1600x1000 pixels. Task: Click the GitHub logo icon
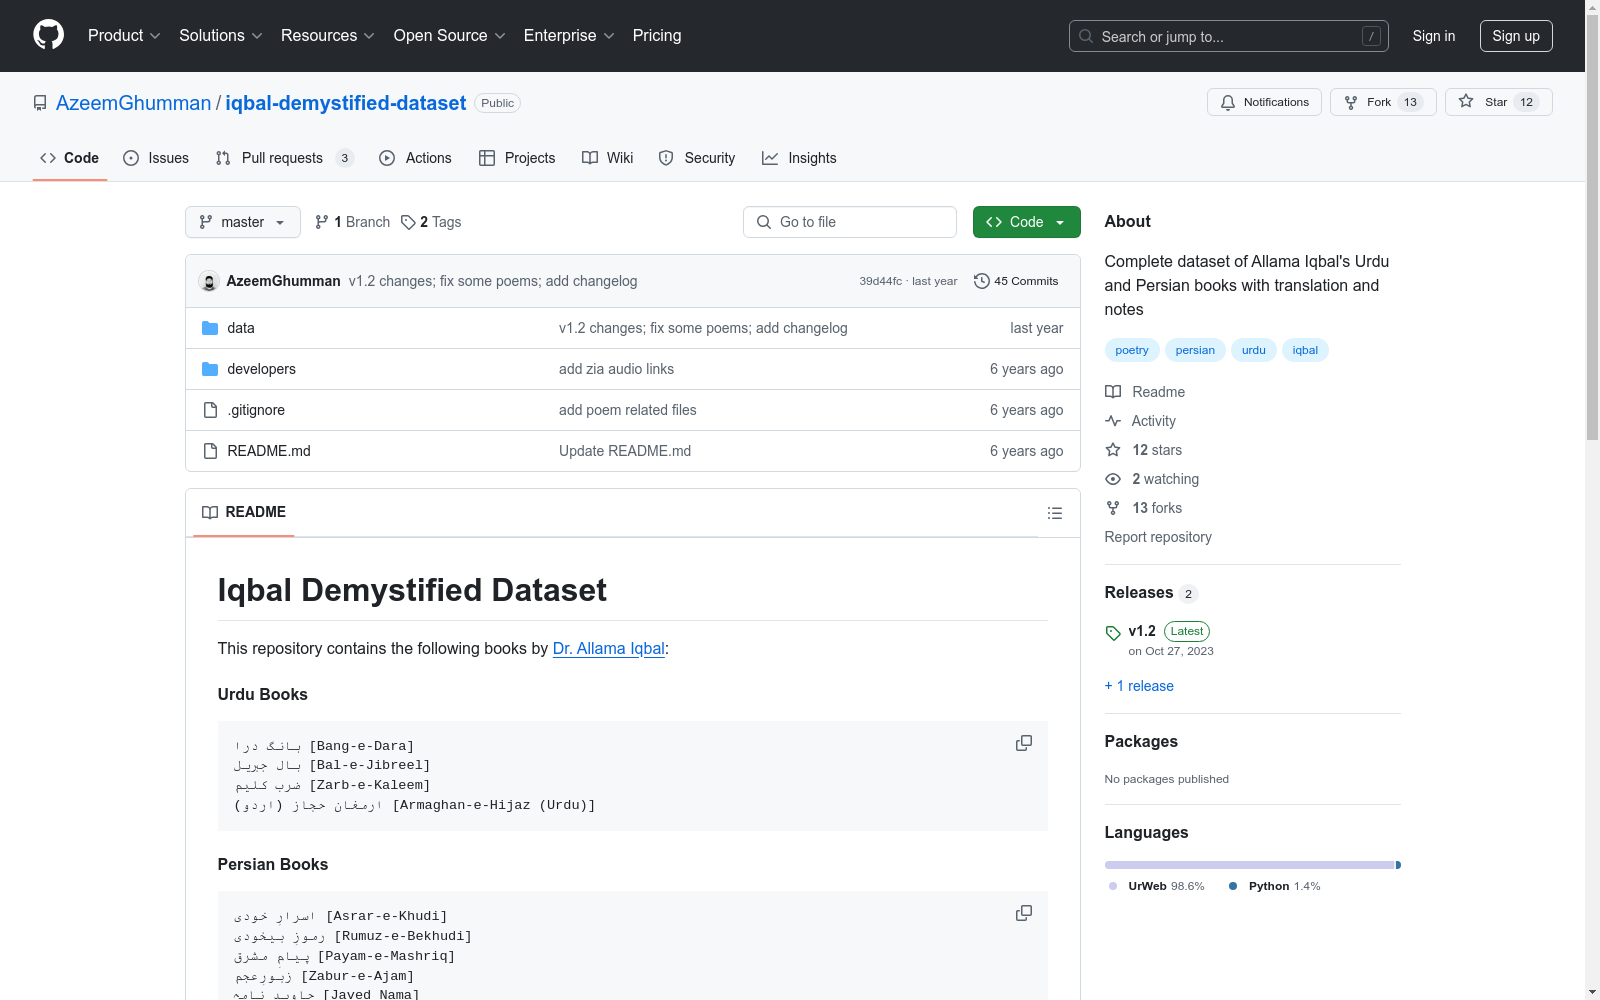[48, 35]
